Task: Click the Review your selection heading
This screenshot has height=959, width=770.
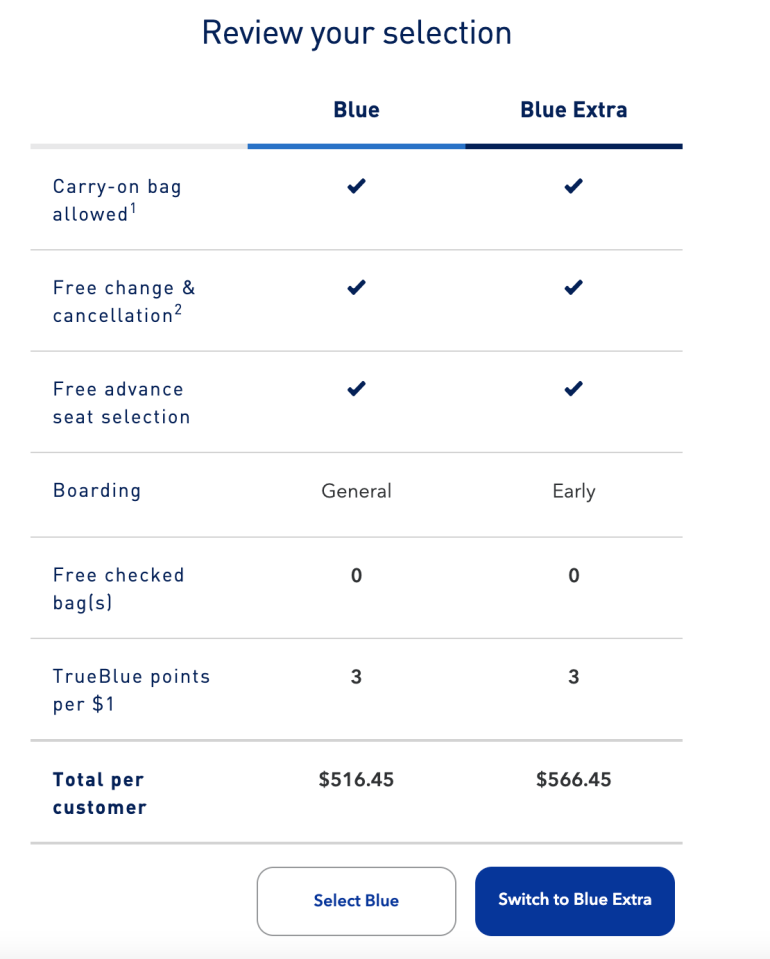Action: click(x=356, y=33)
